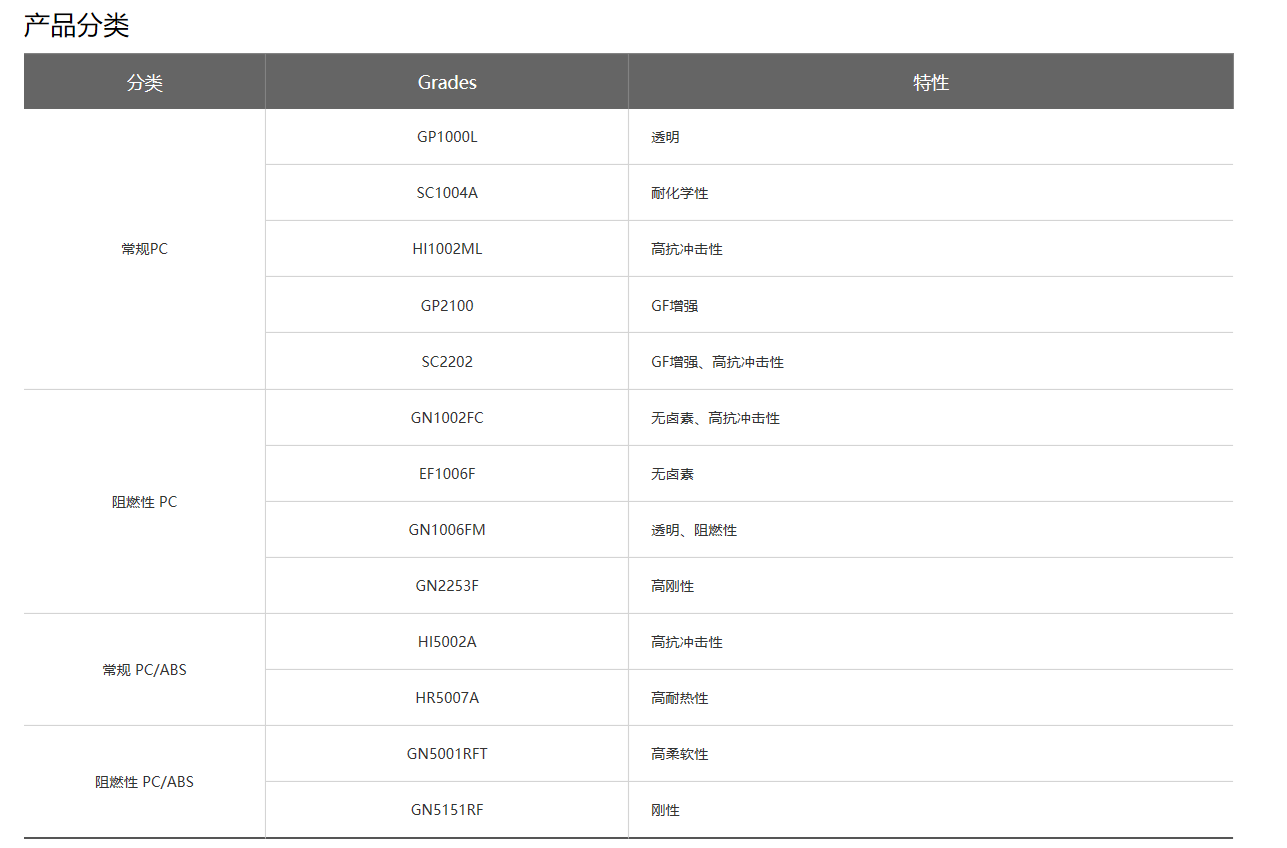
Task: Click the GN5151RF grade cell
Action: pos(447,810)
